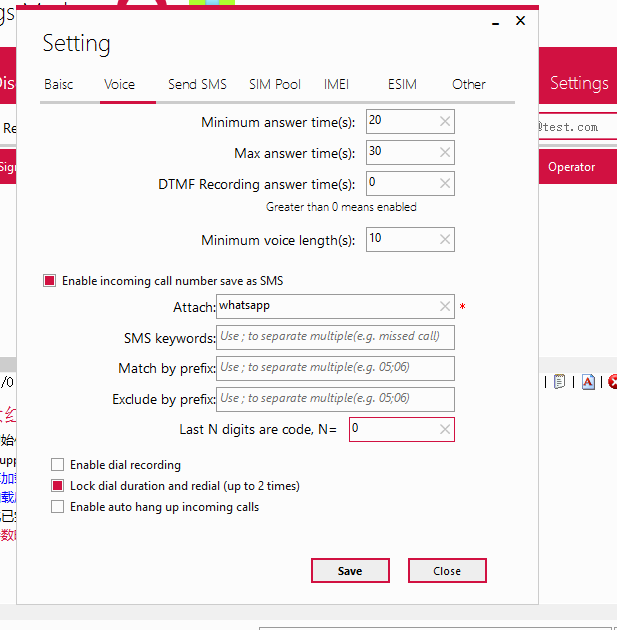This screenshot has height=630, width=617.
Task: Click the Exclude by prefix input
Action: tap(335, 399)
